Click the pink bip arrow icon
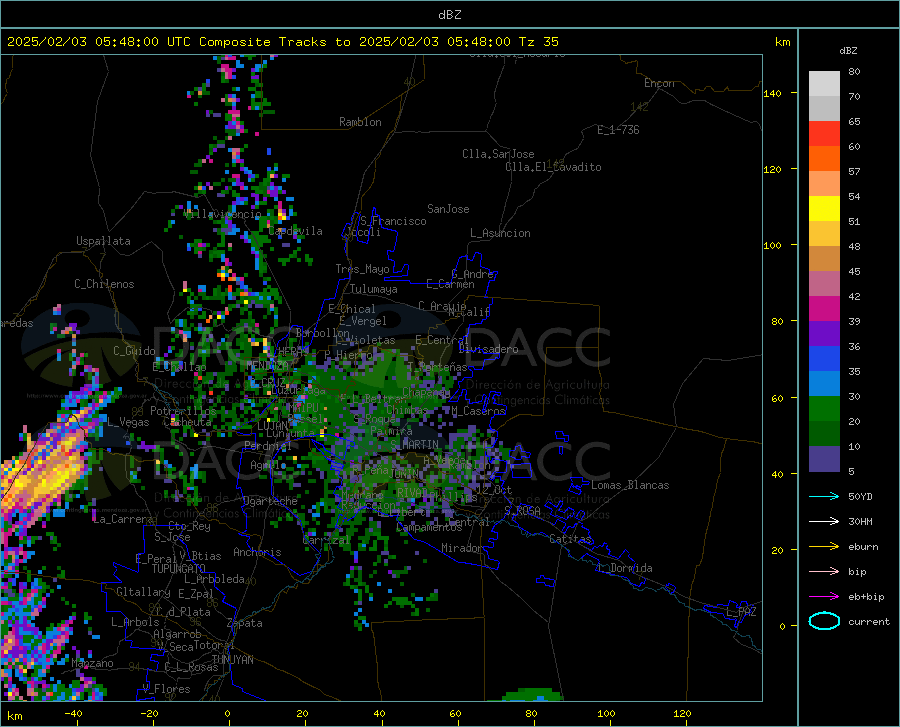This screenshot has width=900, height=727. pos(824,571)
